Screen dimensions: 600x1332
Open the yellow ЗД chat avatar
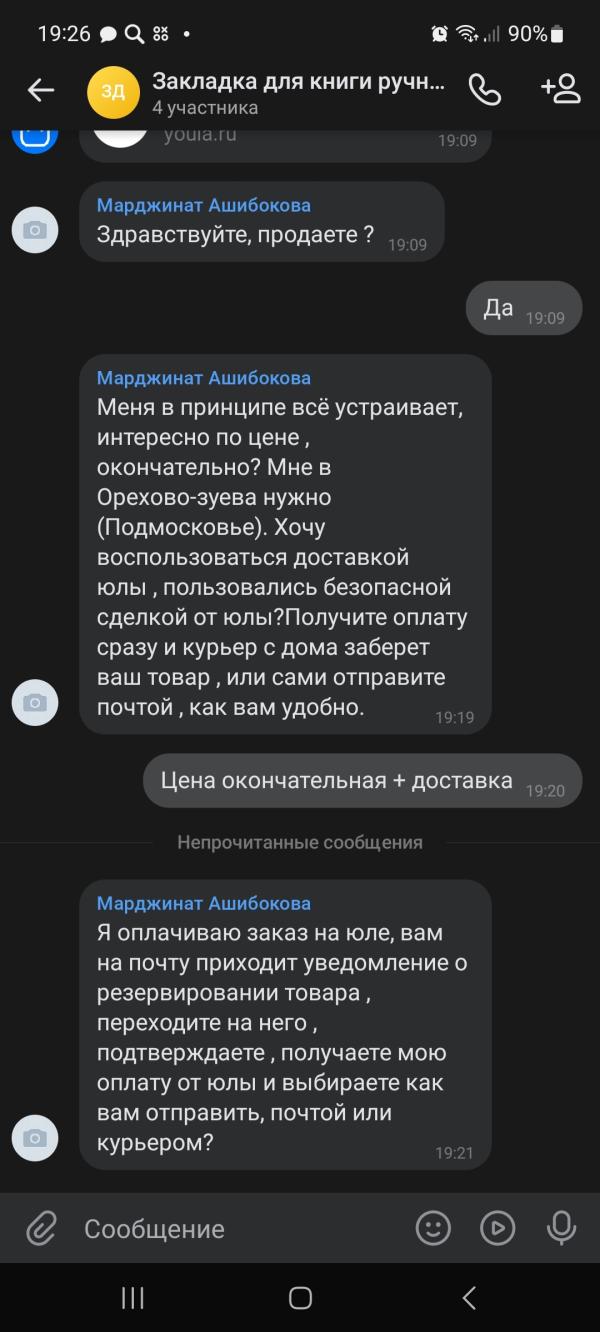coord(113,91)
